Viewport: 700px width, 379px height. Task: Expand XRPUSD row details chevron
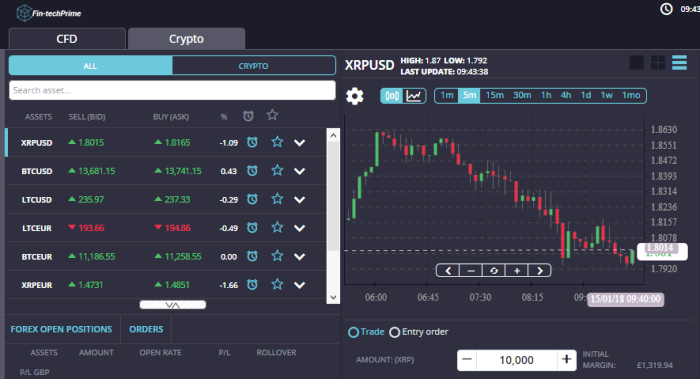coord(300,143)
